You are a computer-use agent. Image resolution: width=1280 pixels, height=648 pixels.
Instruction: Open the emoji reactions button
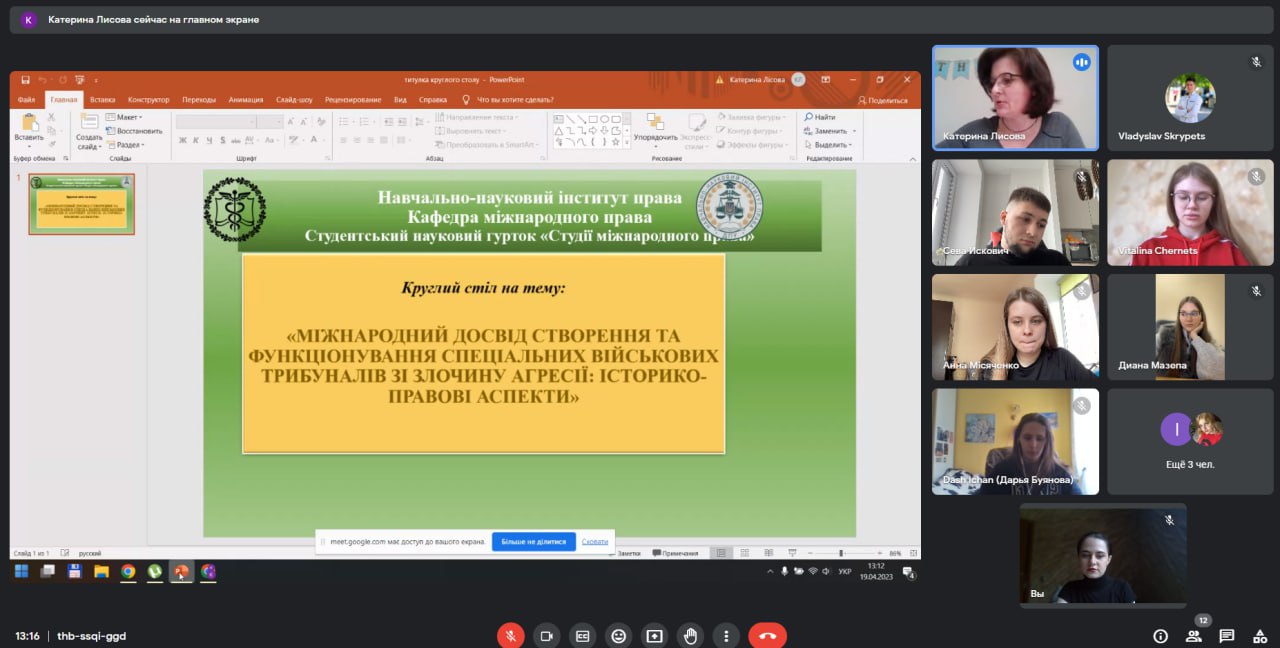click(x=619, y=636)
